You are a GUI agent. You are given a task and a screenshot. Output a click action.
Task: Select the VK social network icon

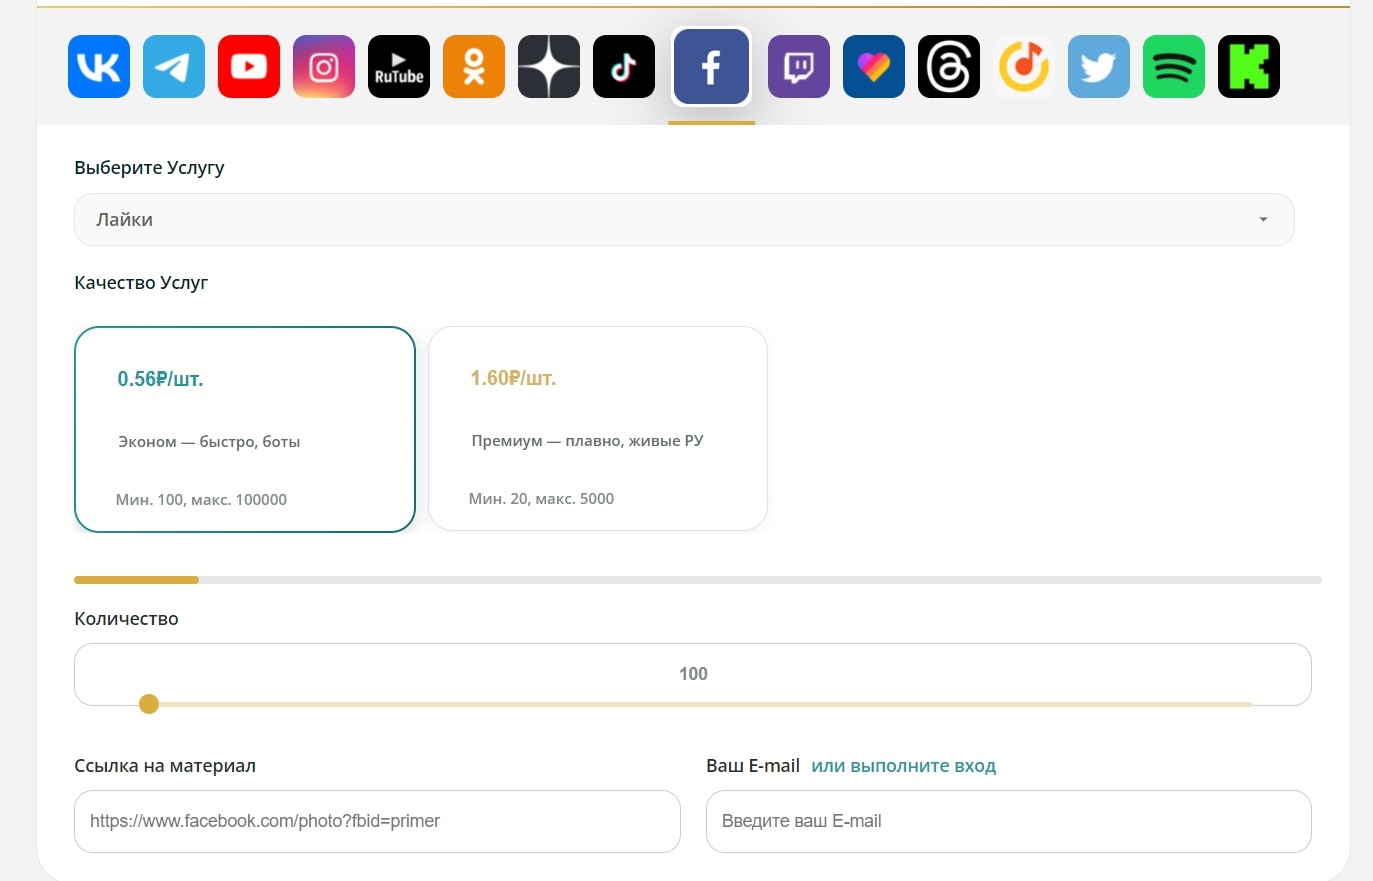click(99, 67)
